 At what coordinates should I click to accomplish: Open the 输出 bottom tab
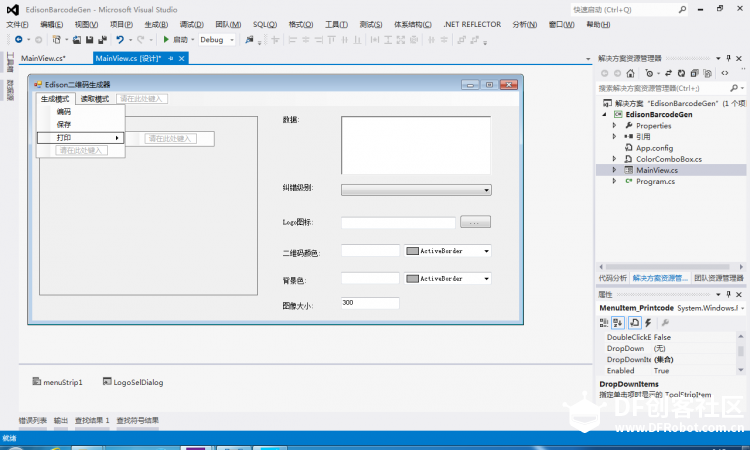click(61, 420)
